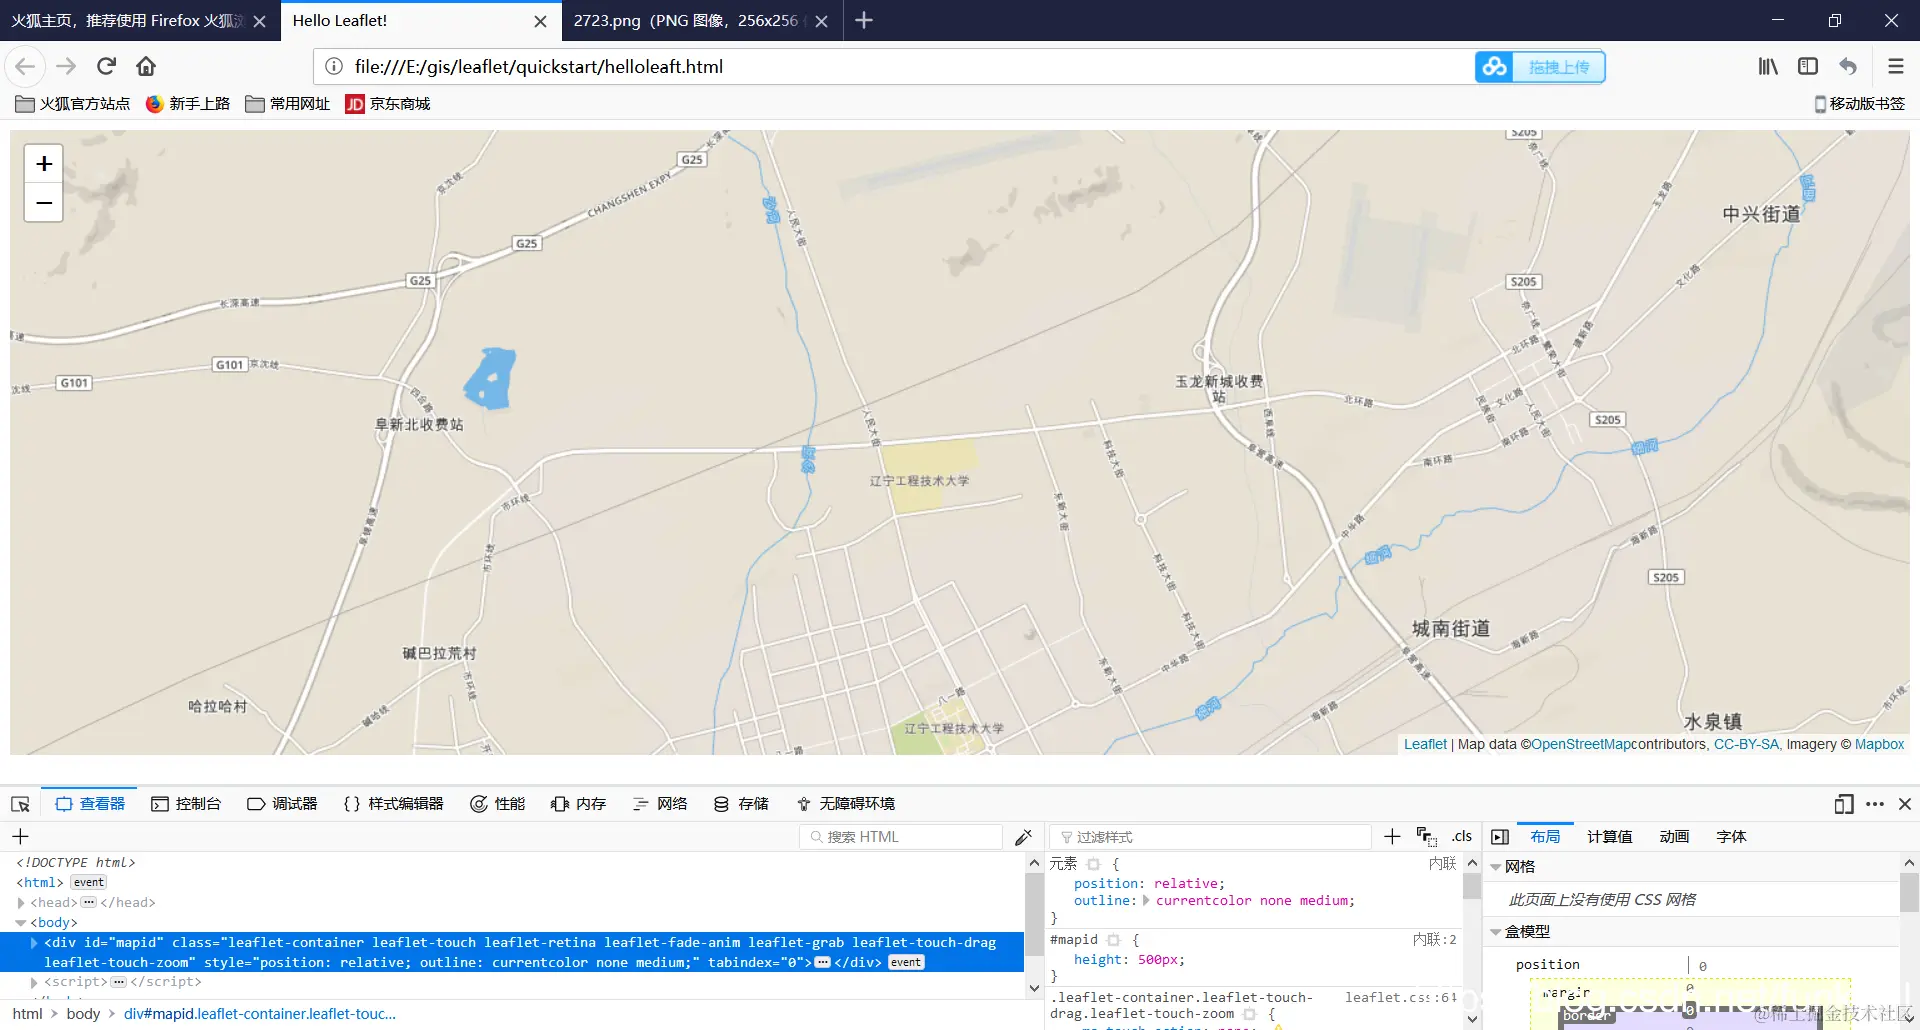1920x1030 pixels.
Task: Expand the outline shorthand property
Action: tap(1146, 901)
